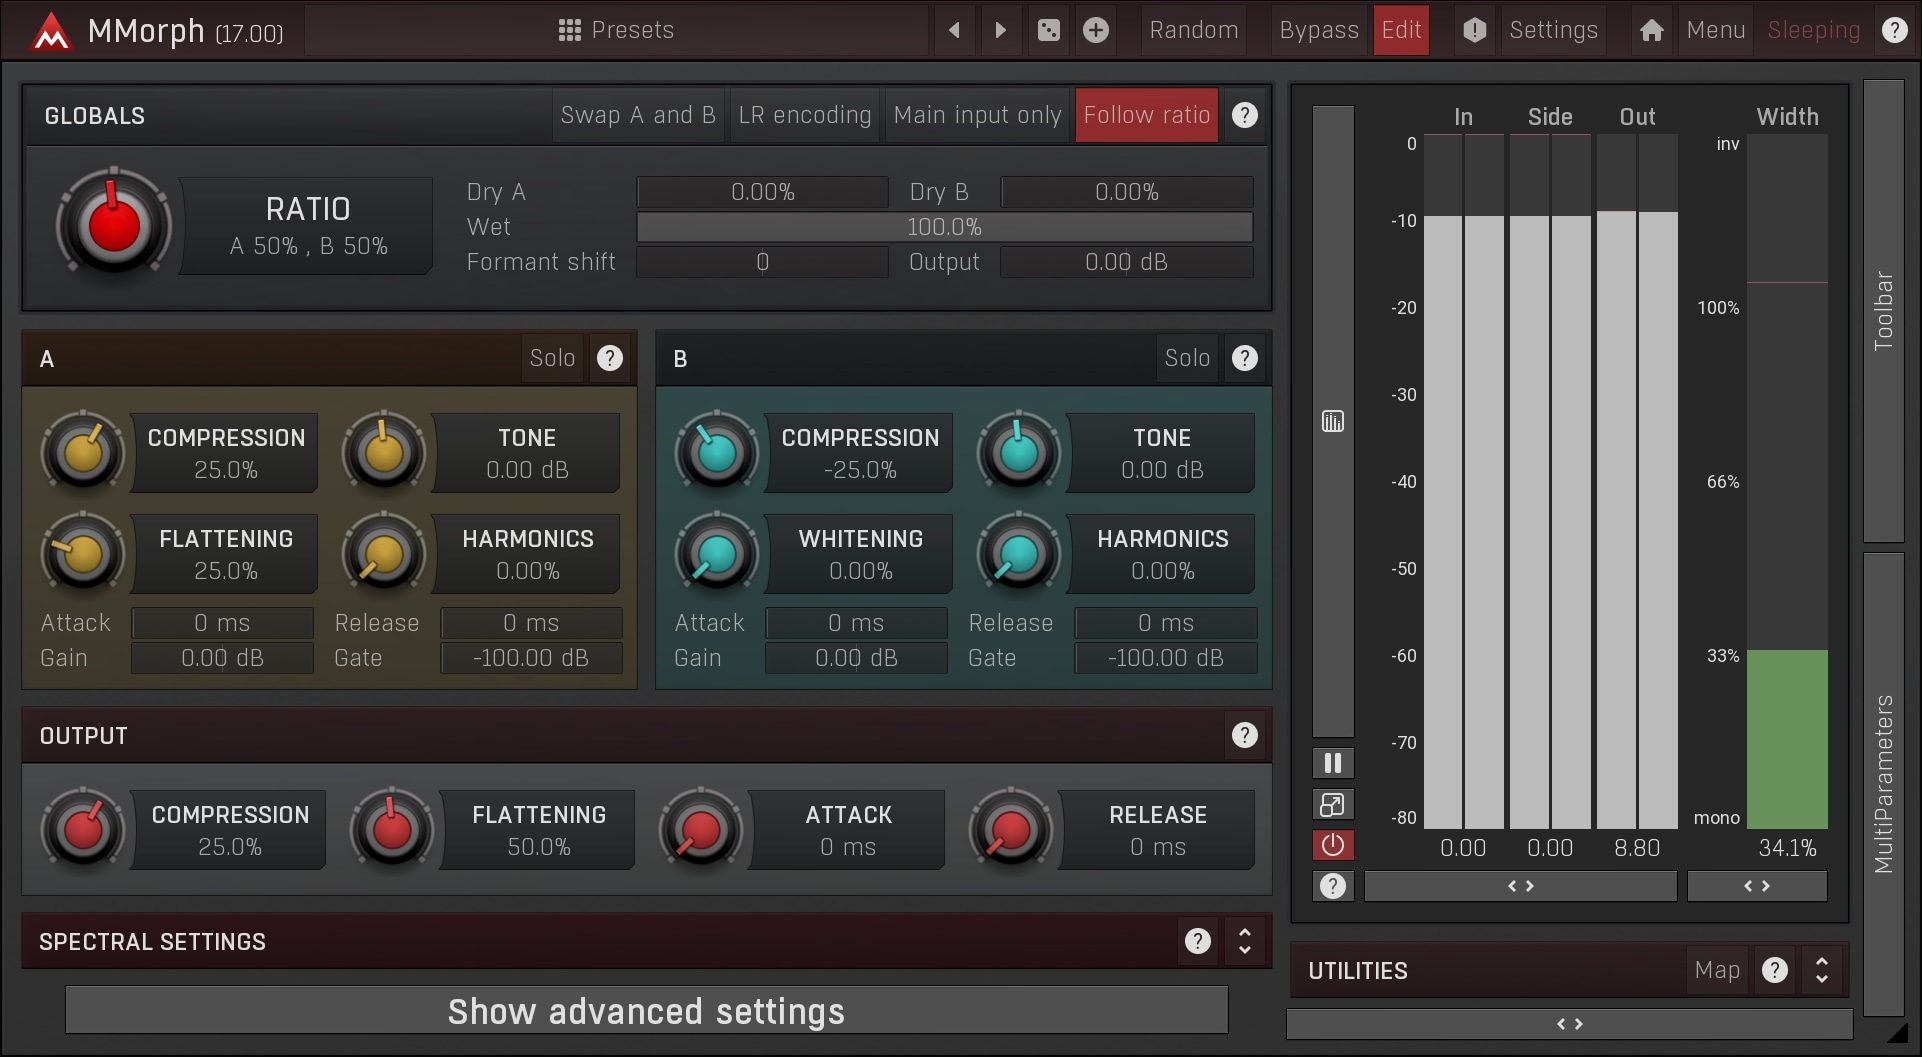Click Show advanced settings button
The height and width of the screenshot is (1057, 1922).
pyautogui.click(x=646, y=1011)
